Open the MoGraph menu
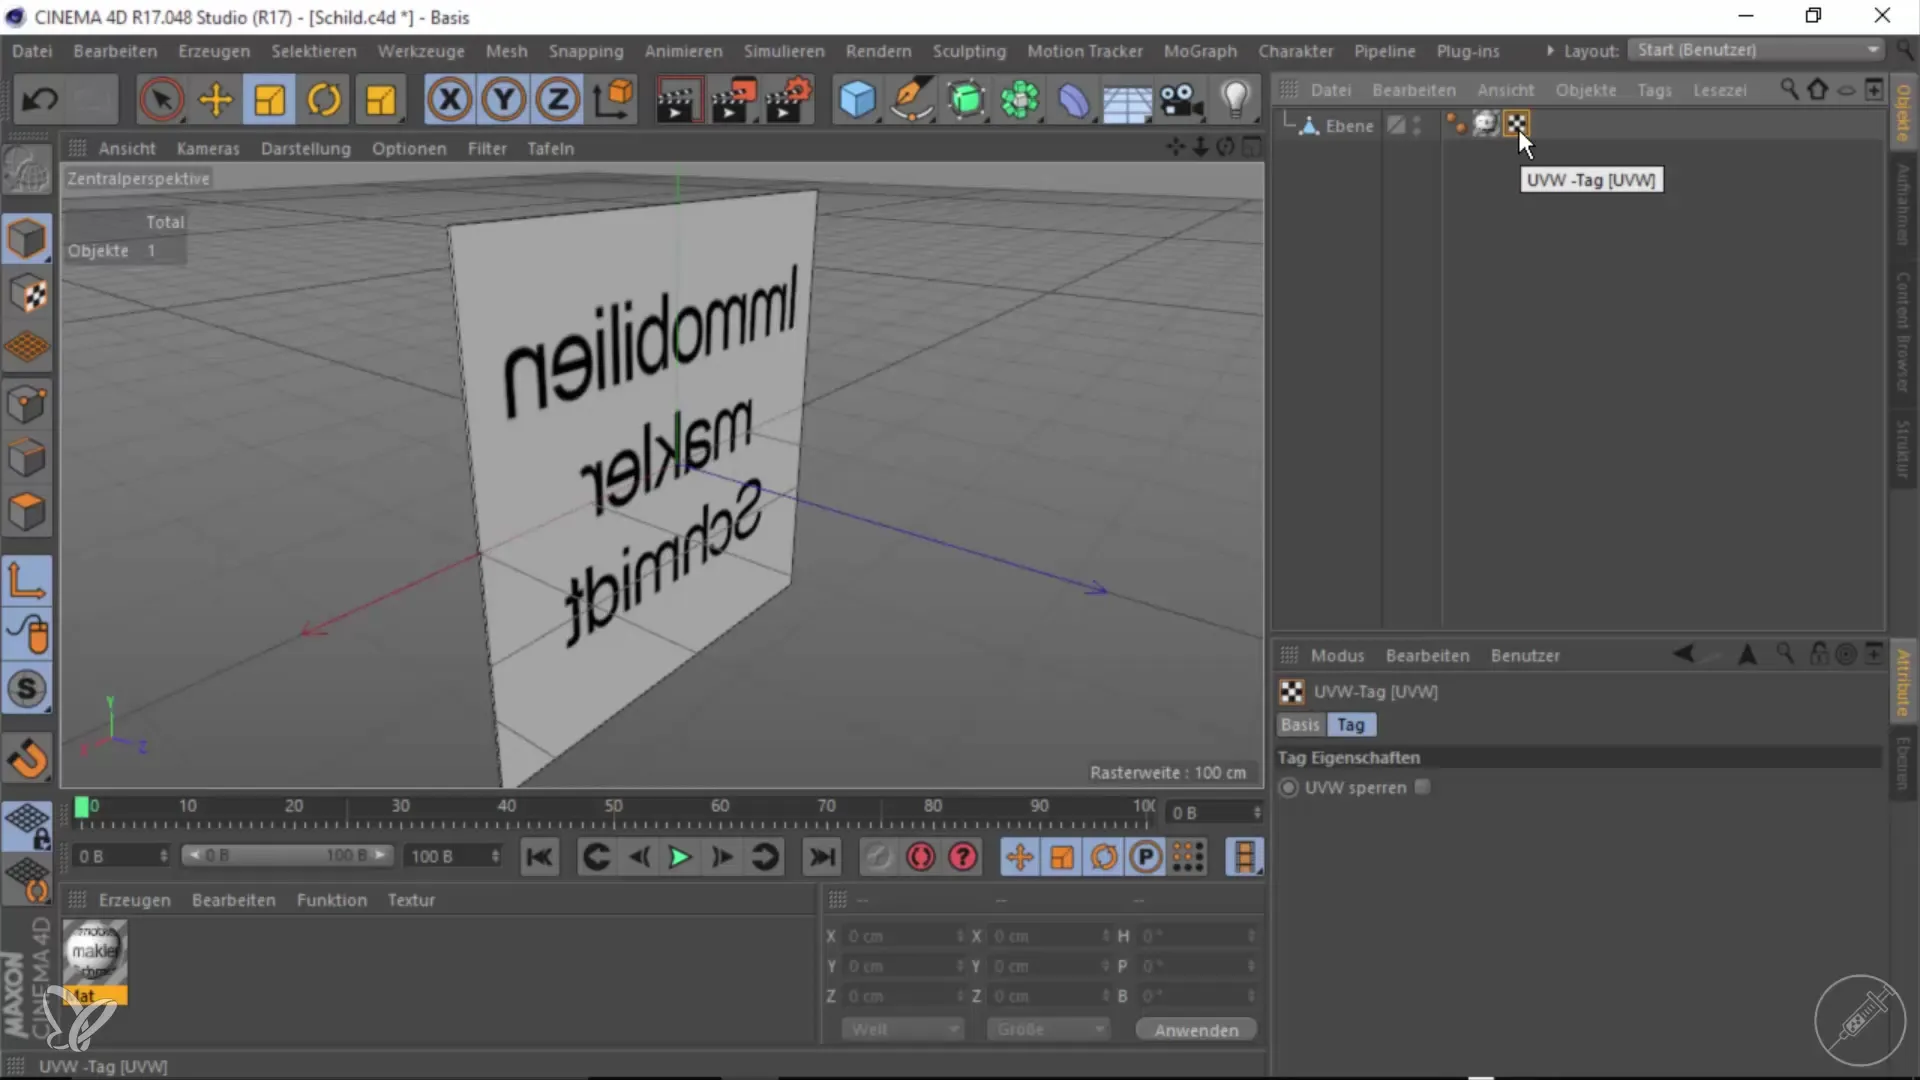This screenshot has width=1920, height=1080. pos(1200,51)
